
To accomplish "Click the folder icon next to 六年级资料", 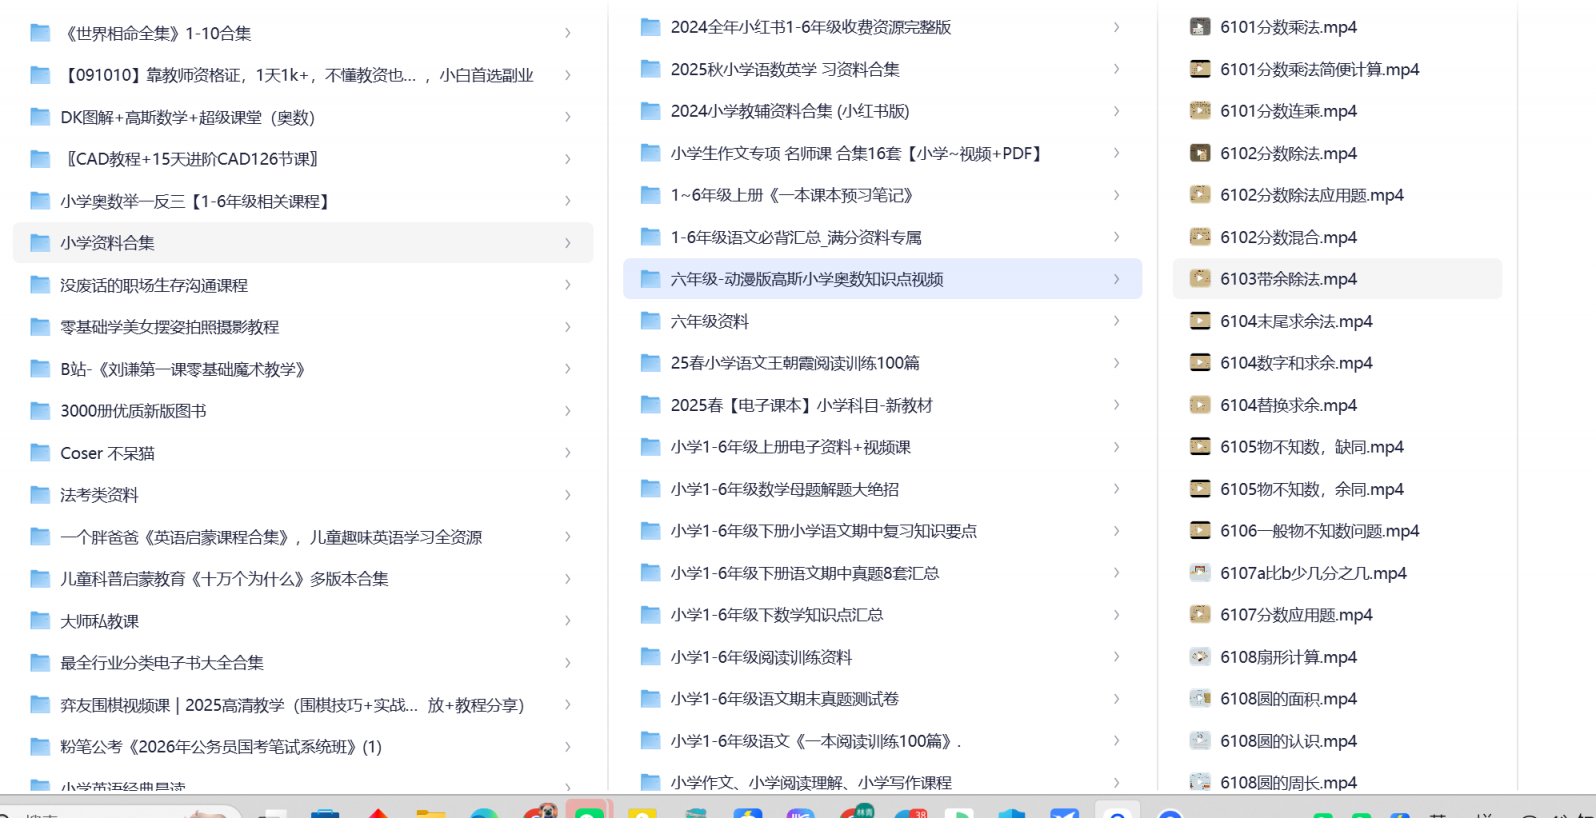I will coord(650,321).
